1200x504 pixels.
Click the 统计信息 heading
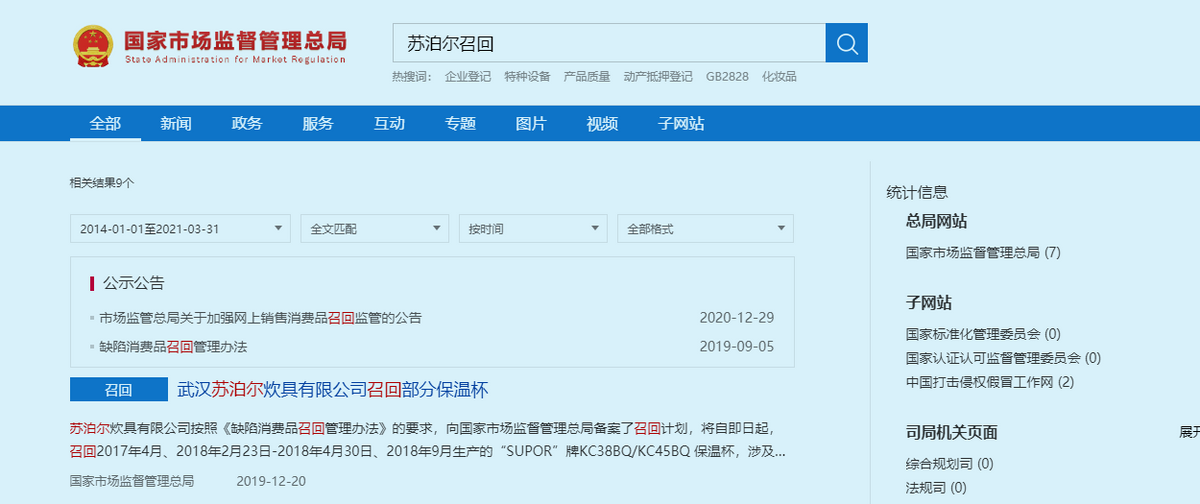[x=917, y=193]
